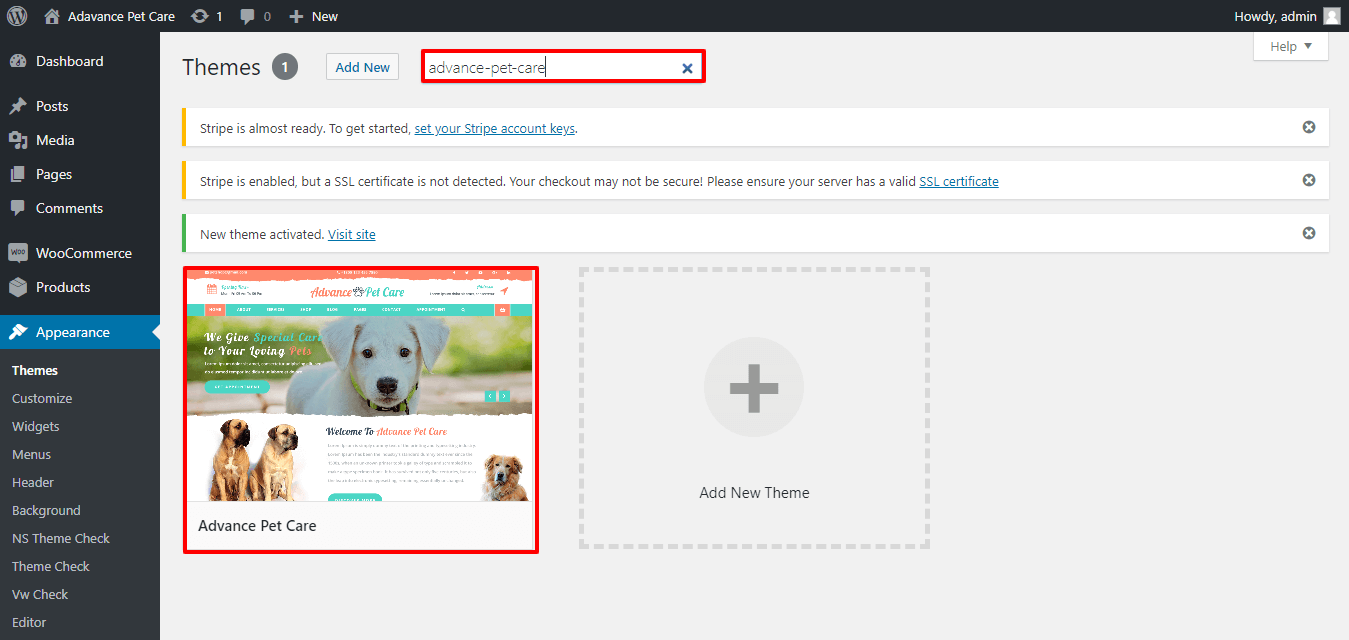Click the plus New icon in admin bar

coord(295,16)
